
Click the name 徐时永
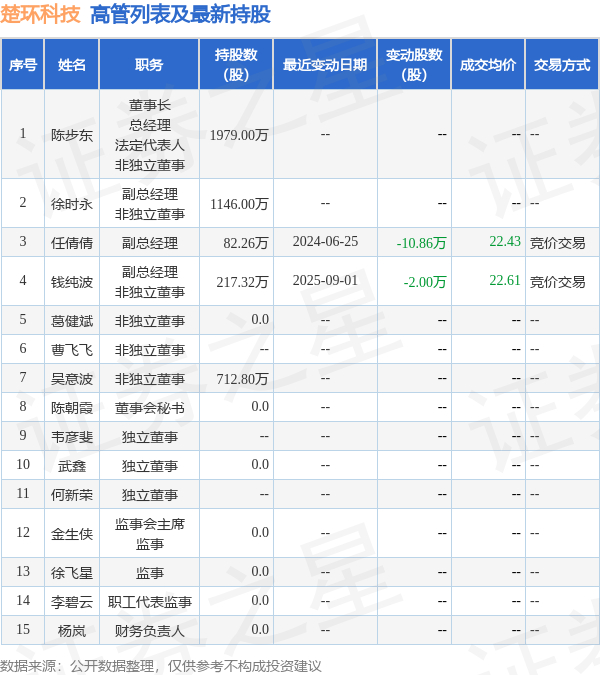[x=72, y=204]
